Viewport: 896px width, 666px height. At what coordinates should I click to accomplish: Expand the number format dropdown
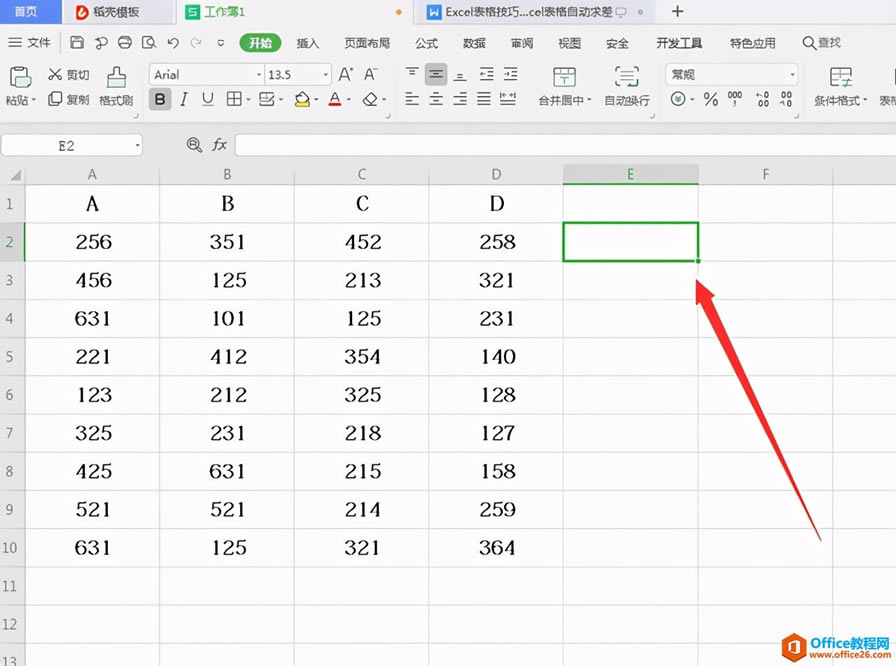click(792, 75)
